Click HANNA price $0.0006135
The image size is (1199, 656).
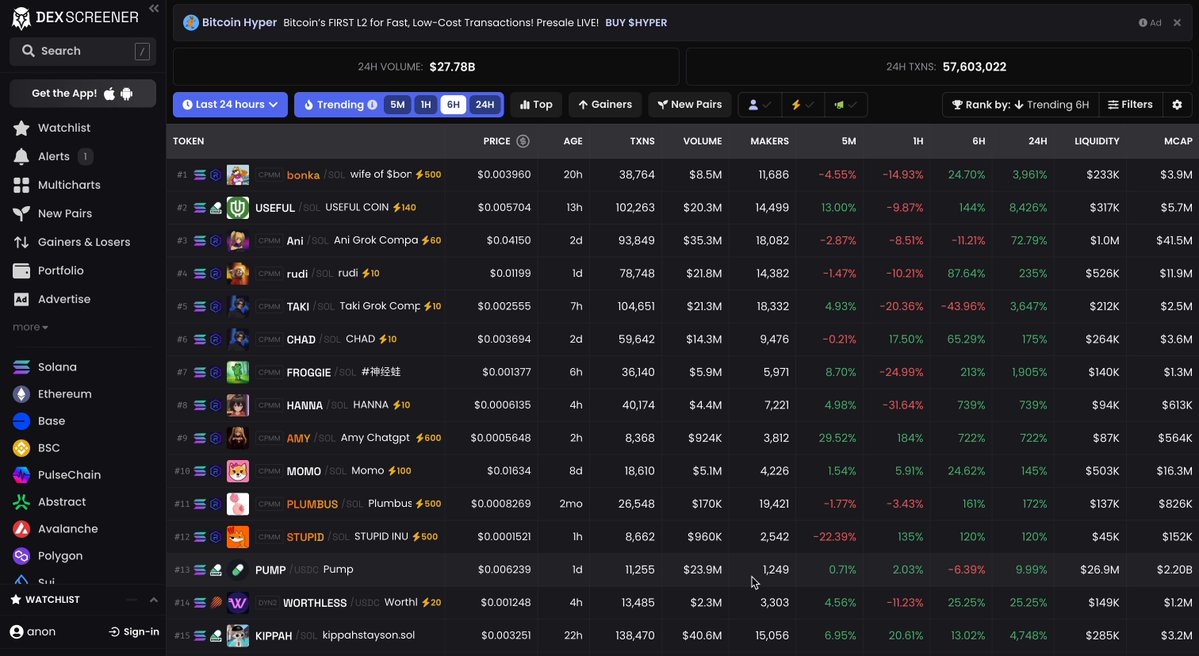(502, 405)
